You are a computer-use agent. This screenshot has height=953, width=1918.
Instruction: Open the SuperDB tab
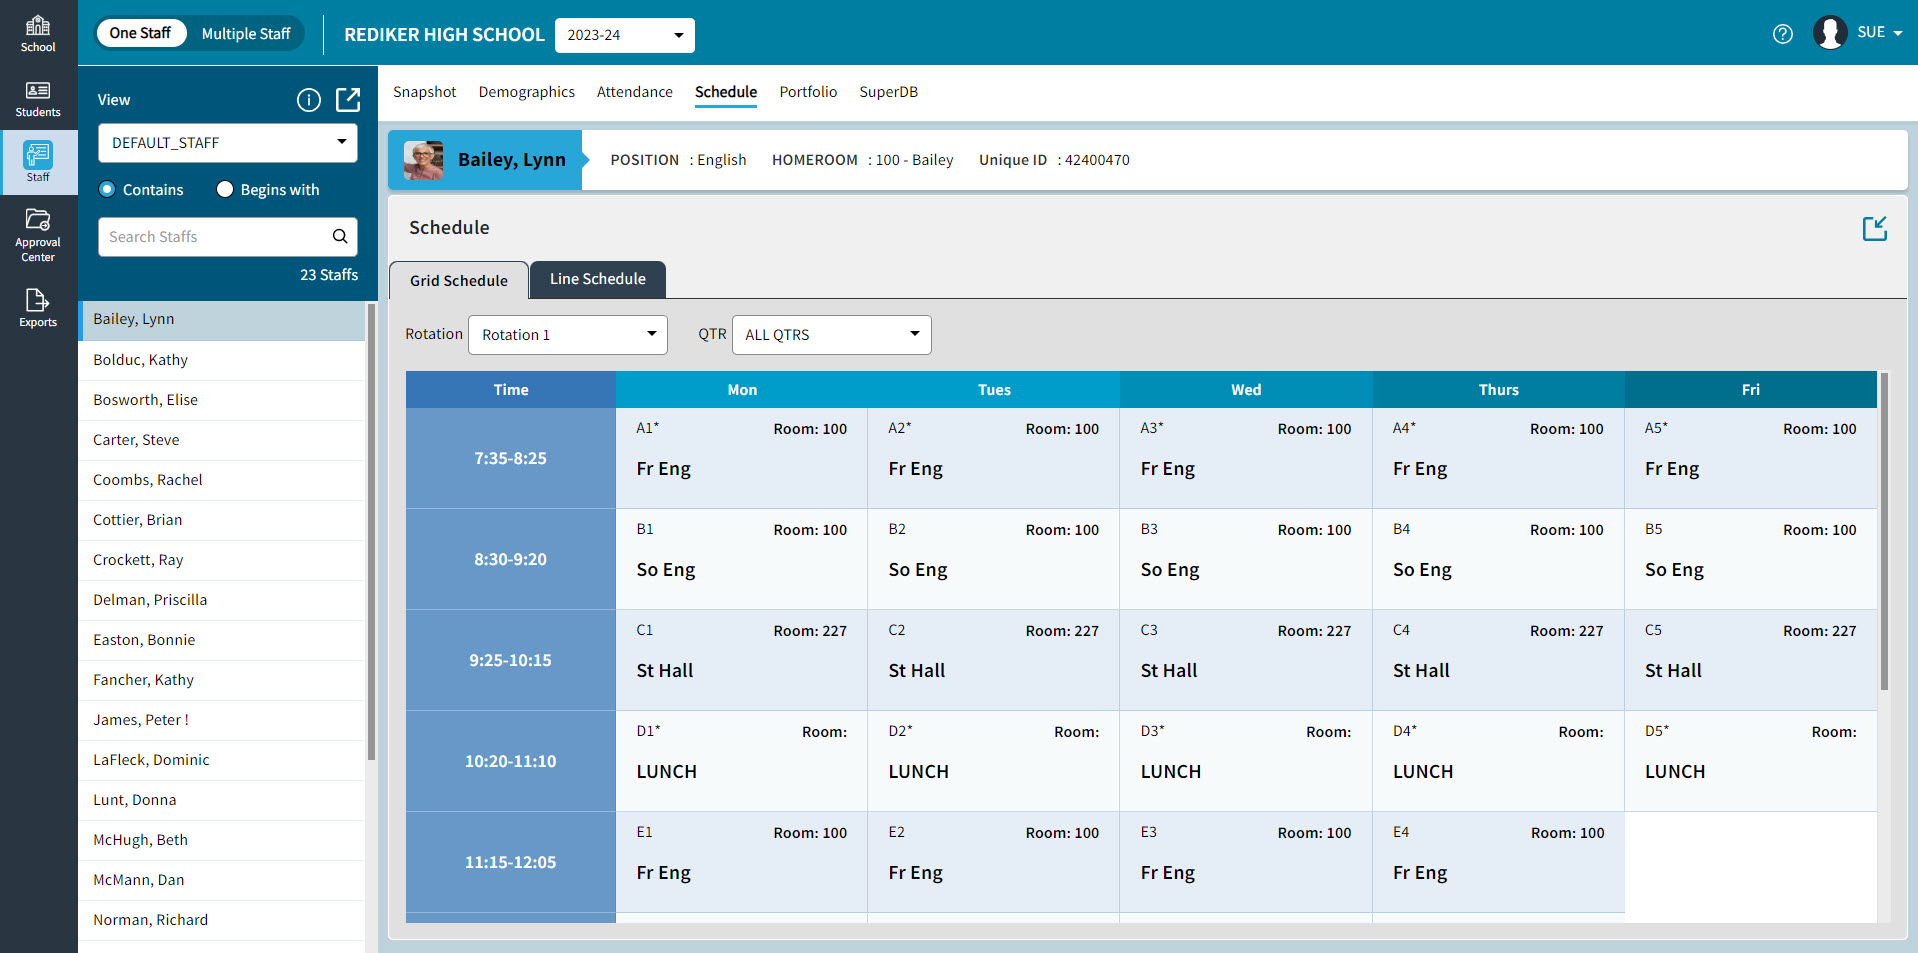coord(888,92)
